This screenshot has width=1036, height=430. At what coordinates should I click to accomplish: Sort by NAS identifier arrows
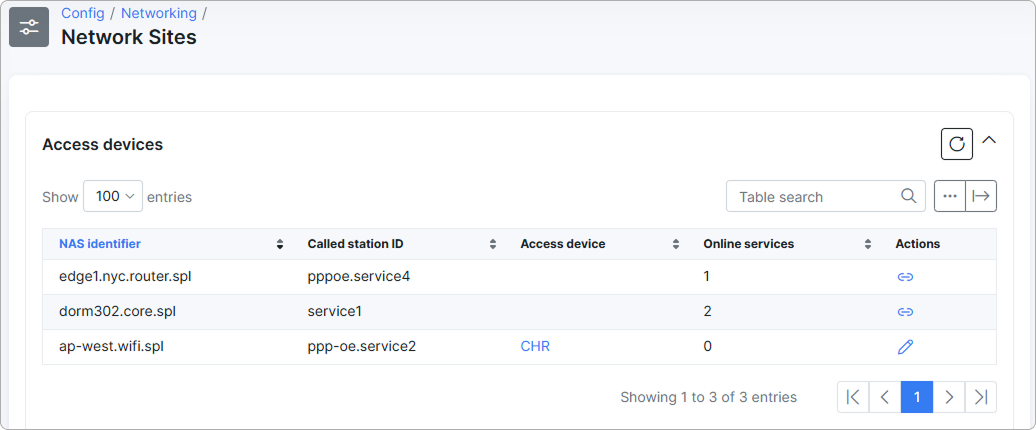(x=280, y=244)
